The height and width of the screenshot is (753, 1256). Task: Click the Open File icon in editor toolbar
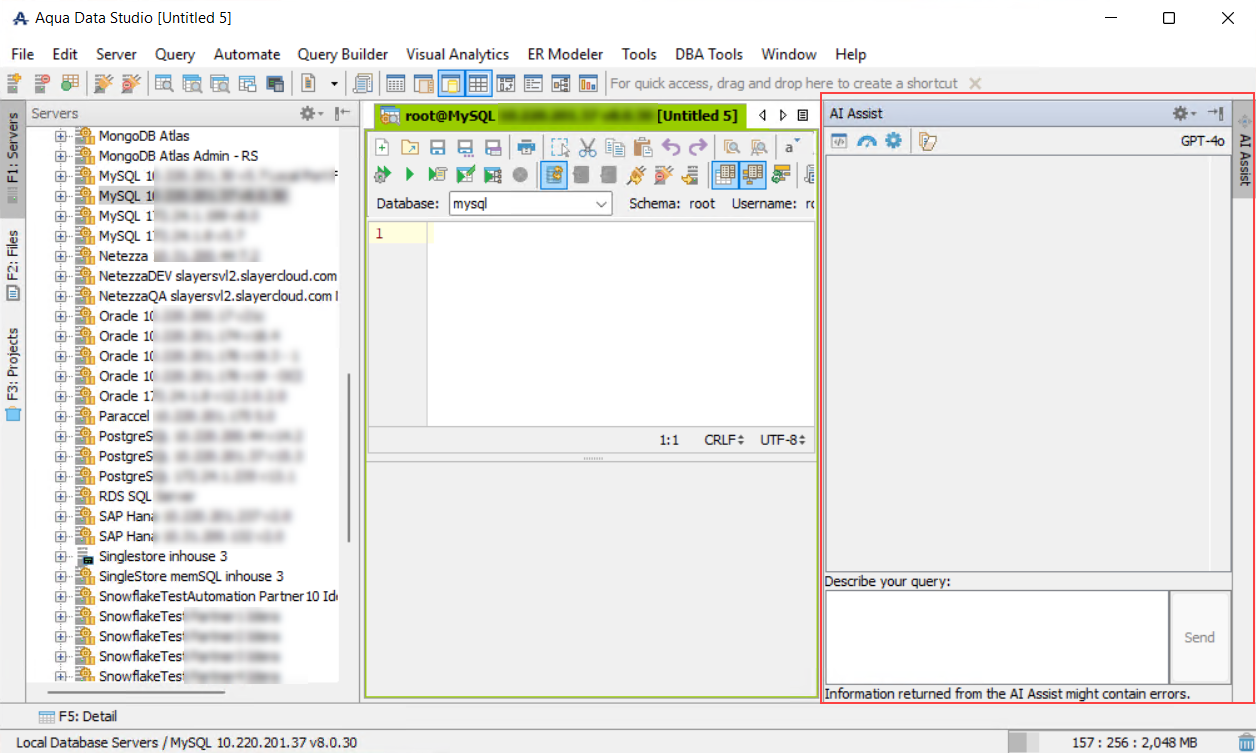[x=410, y=147]
